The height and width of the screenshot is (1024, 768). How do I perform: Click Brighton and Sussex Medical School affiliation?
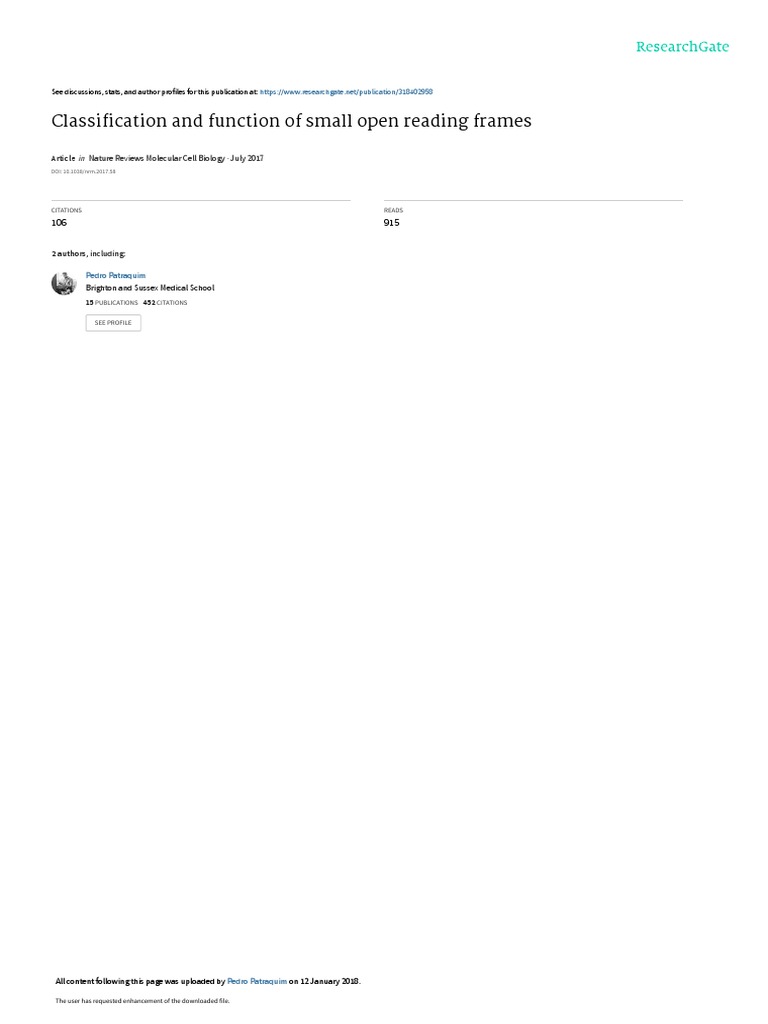(150, 288)
